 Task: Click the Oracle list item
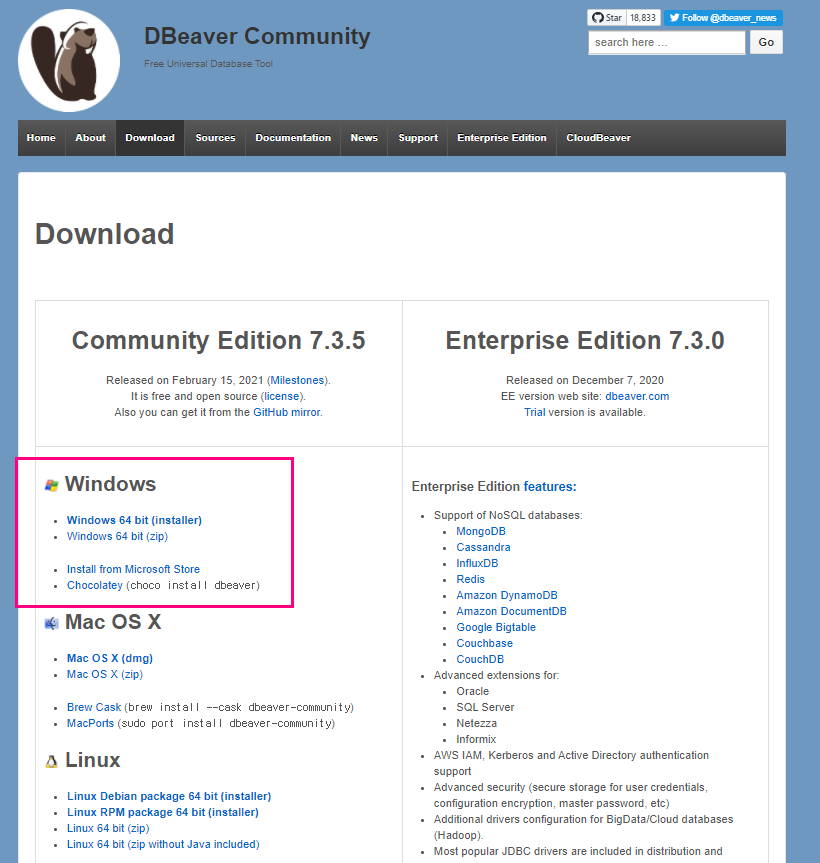tap(473, 691)
